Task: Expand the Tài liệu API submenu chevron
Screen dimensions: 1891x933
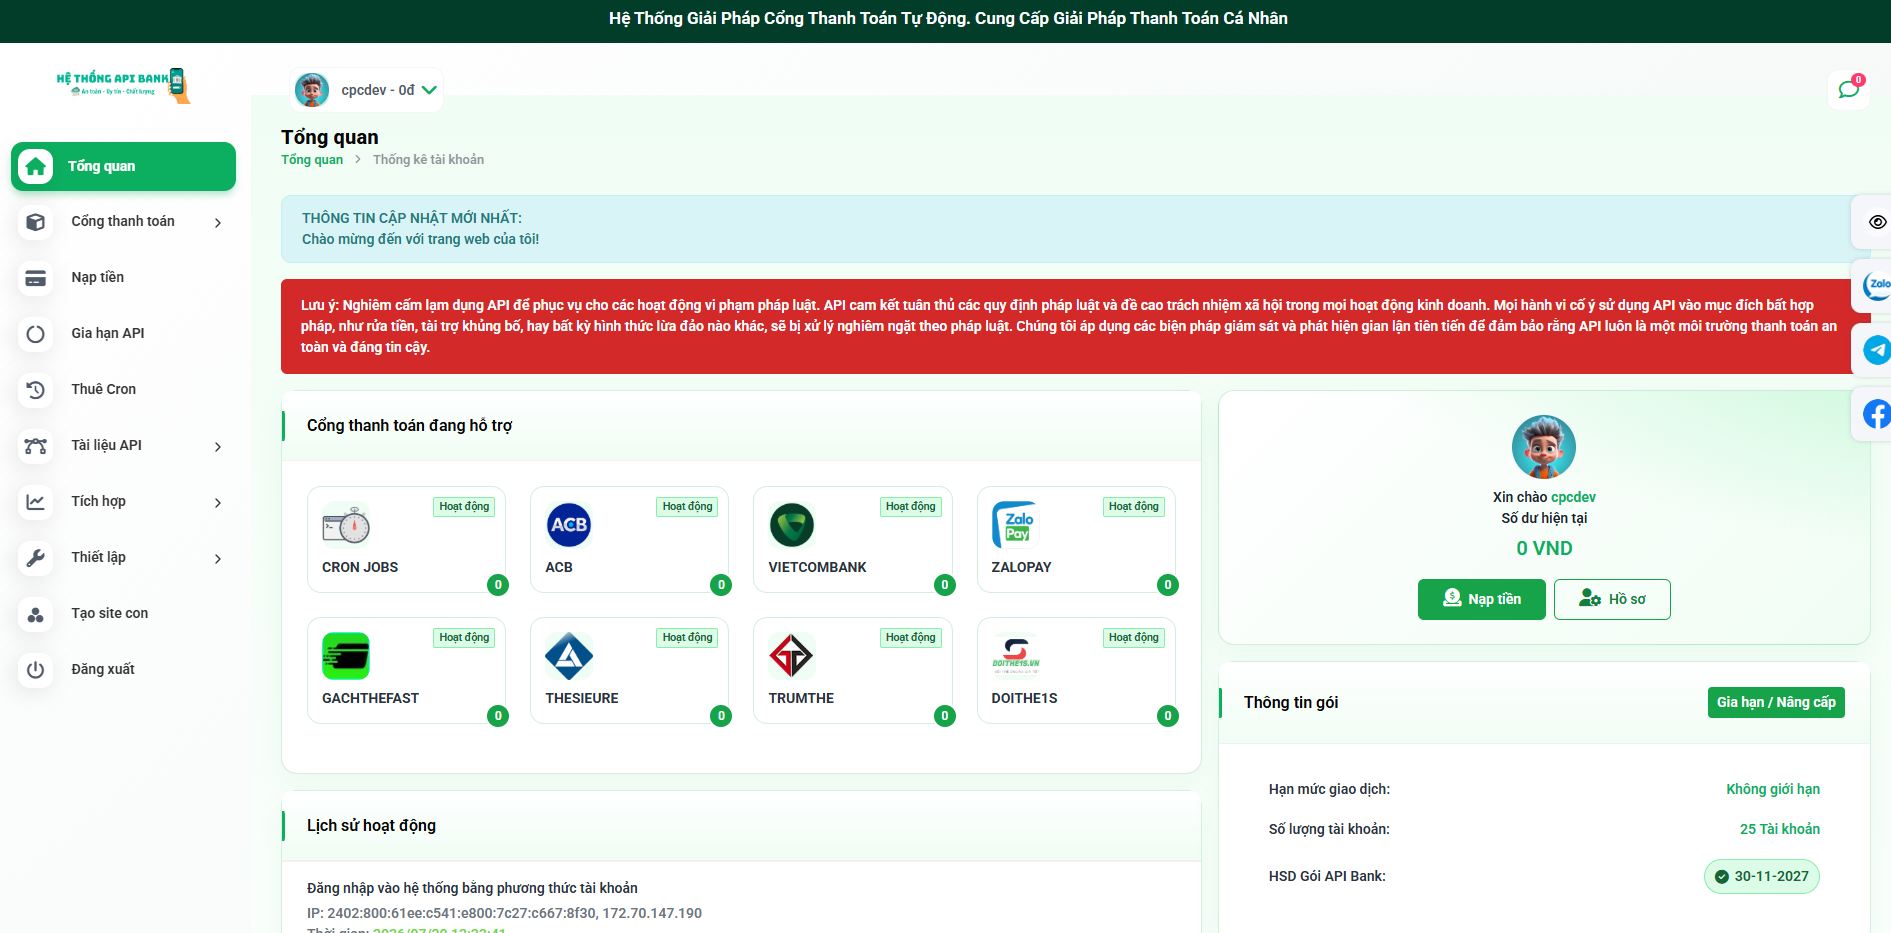Action: 218,447
